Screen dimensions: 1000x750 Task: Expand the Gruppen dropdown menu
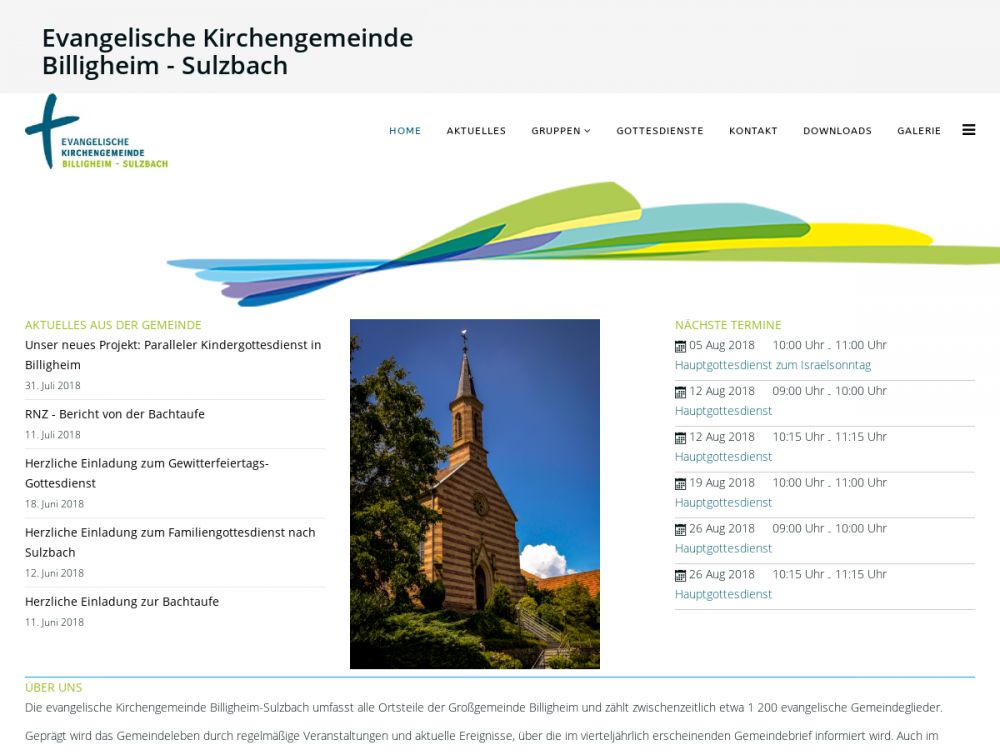[x=561, y=131]
